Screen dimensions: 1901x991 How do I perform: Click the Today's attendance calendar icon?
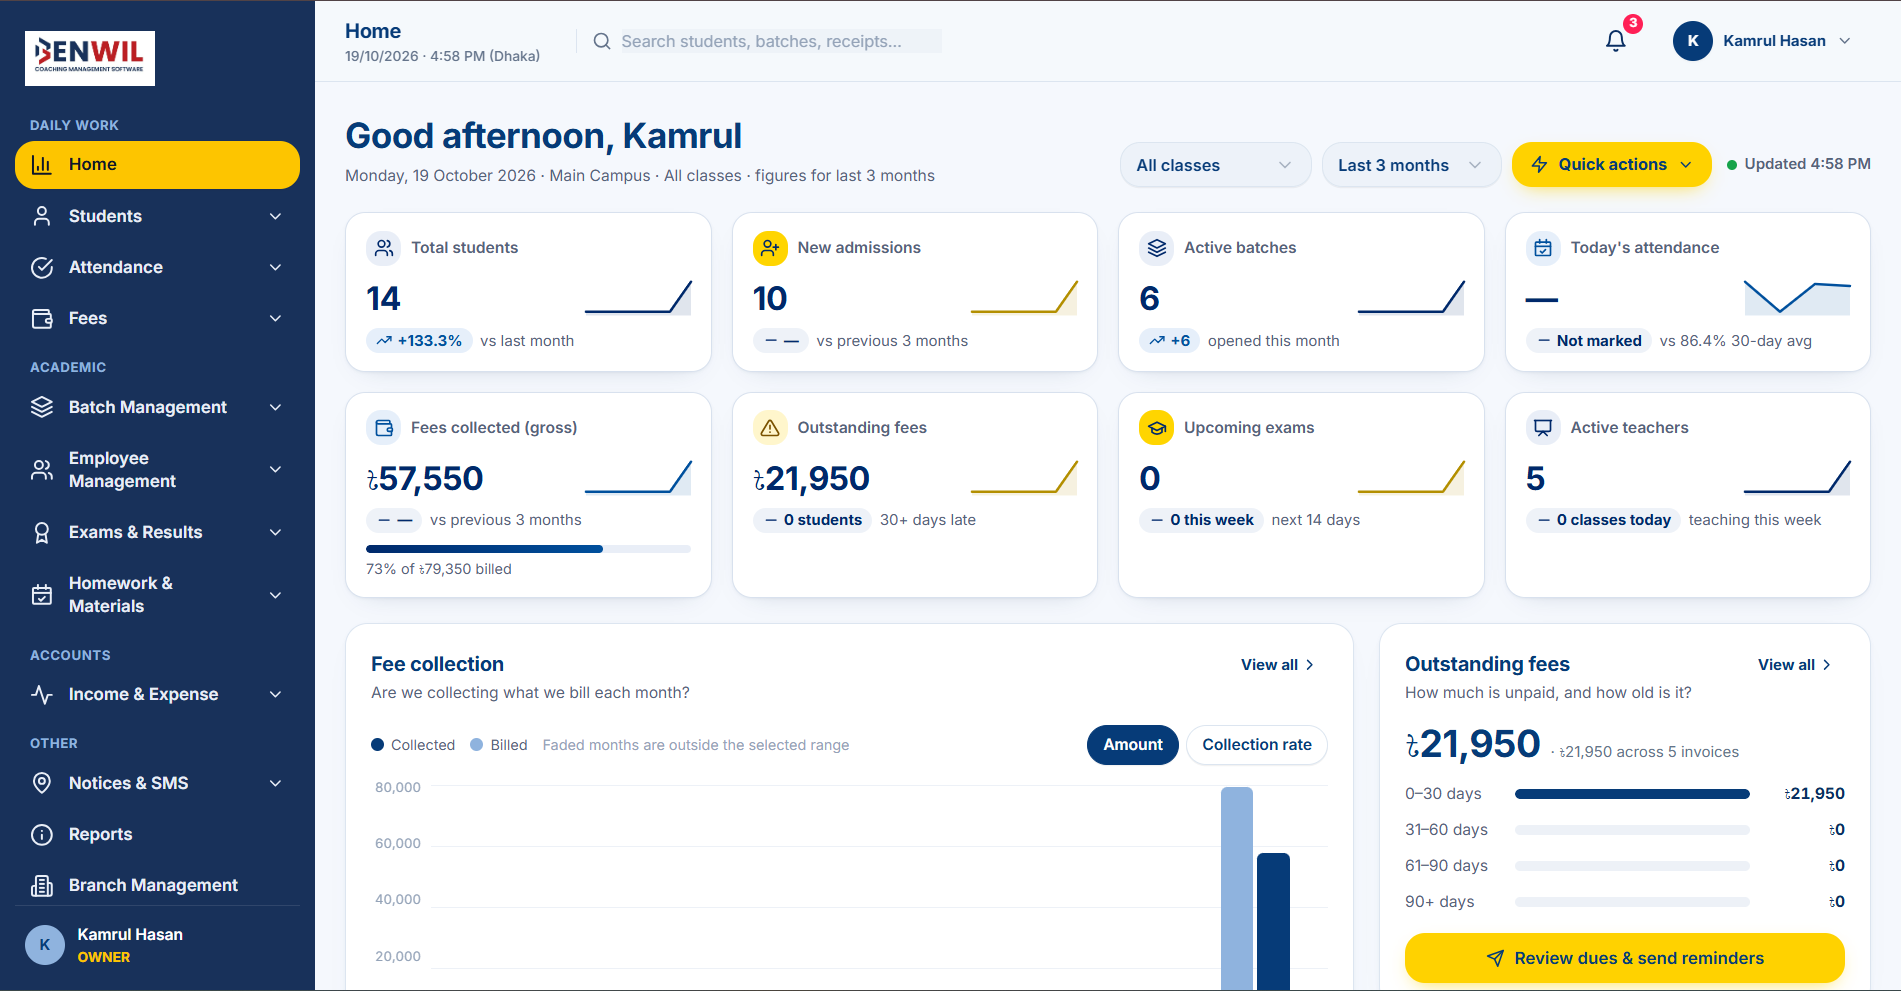pyautogui.click(x=1543, y=248)
